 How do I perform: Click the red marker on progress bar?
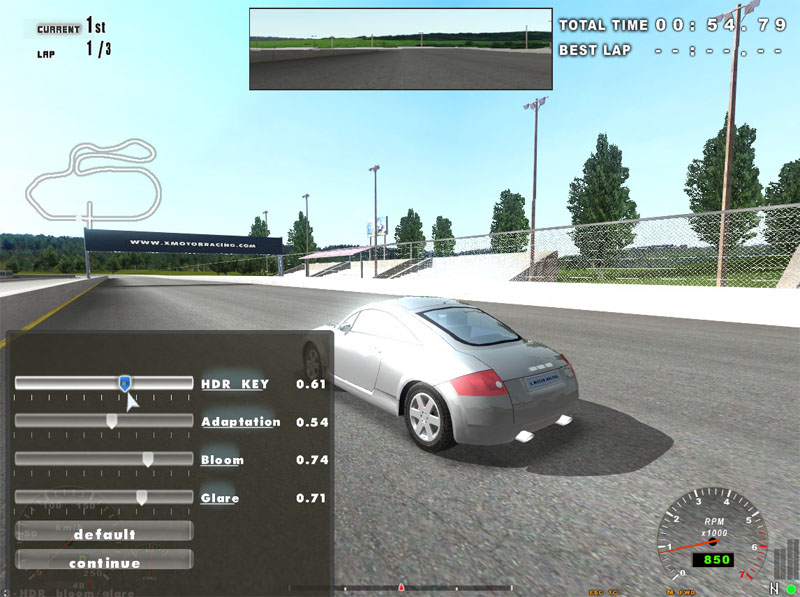401,587
